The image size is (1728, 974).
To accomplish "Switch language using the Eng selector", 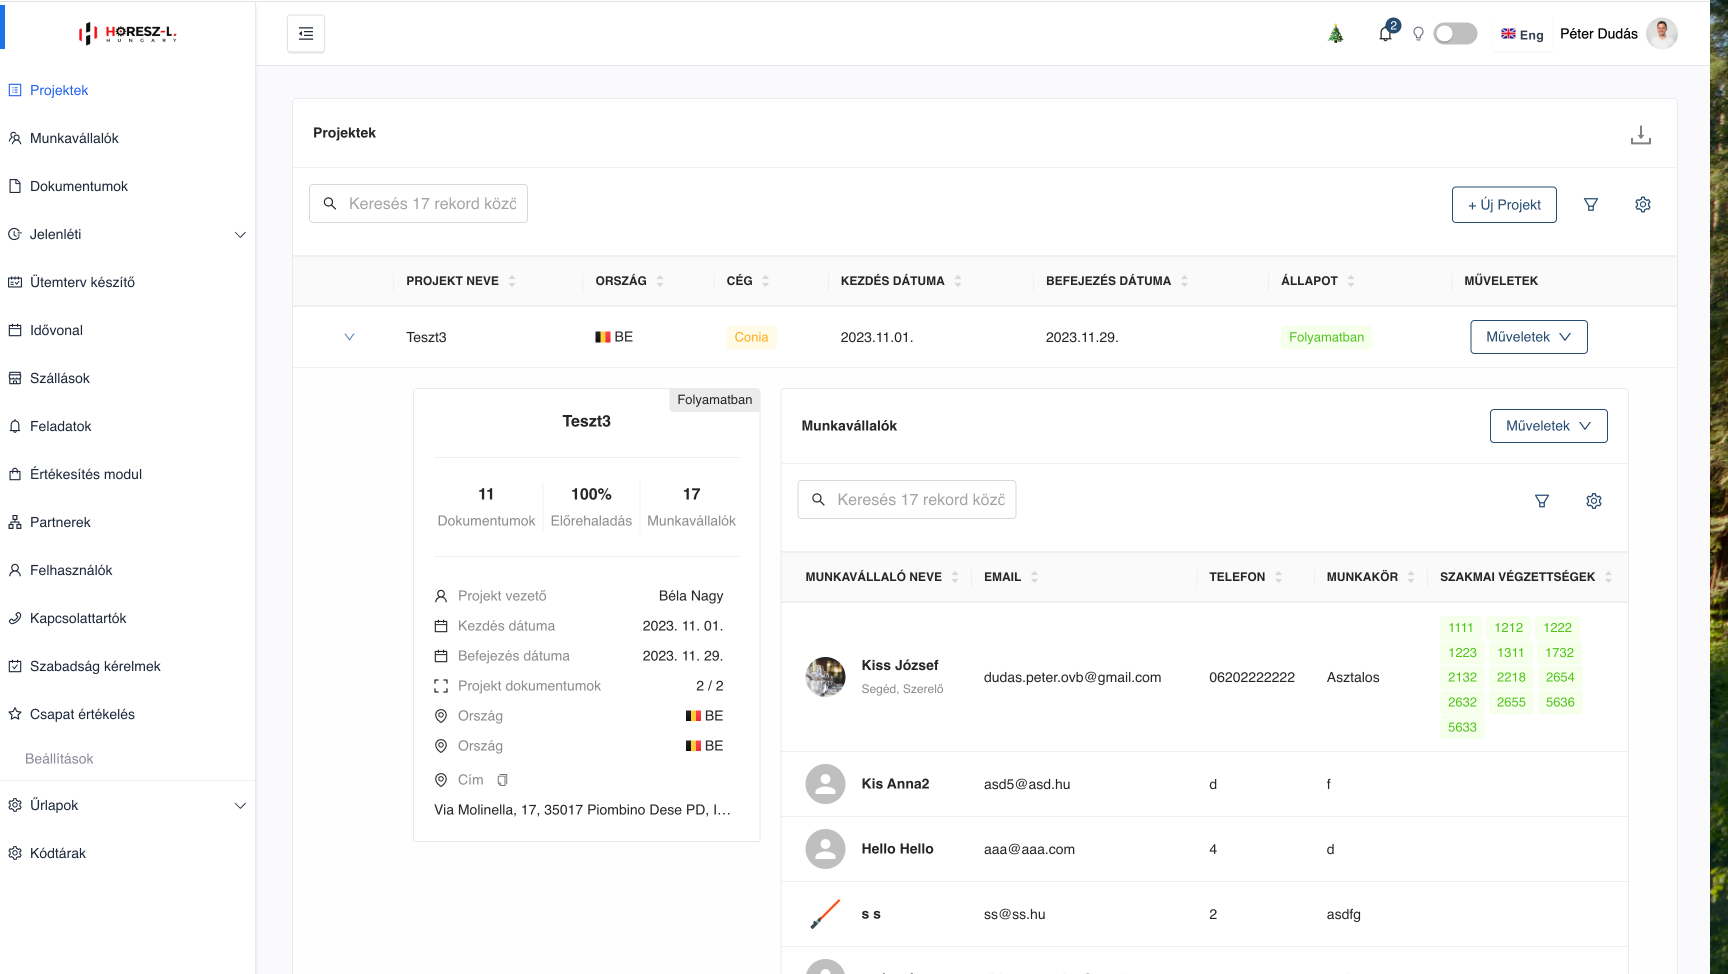I will pyautogui.click(x=1522, y=35).
